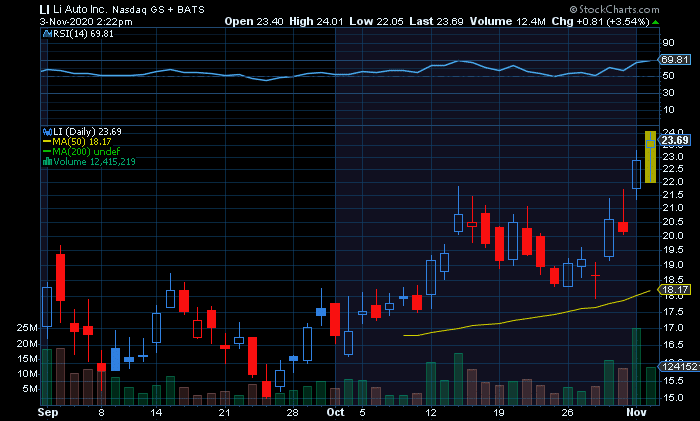
Task: Click the 19.0 price axis label
Action: (x=673, y=265)
